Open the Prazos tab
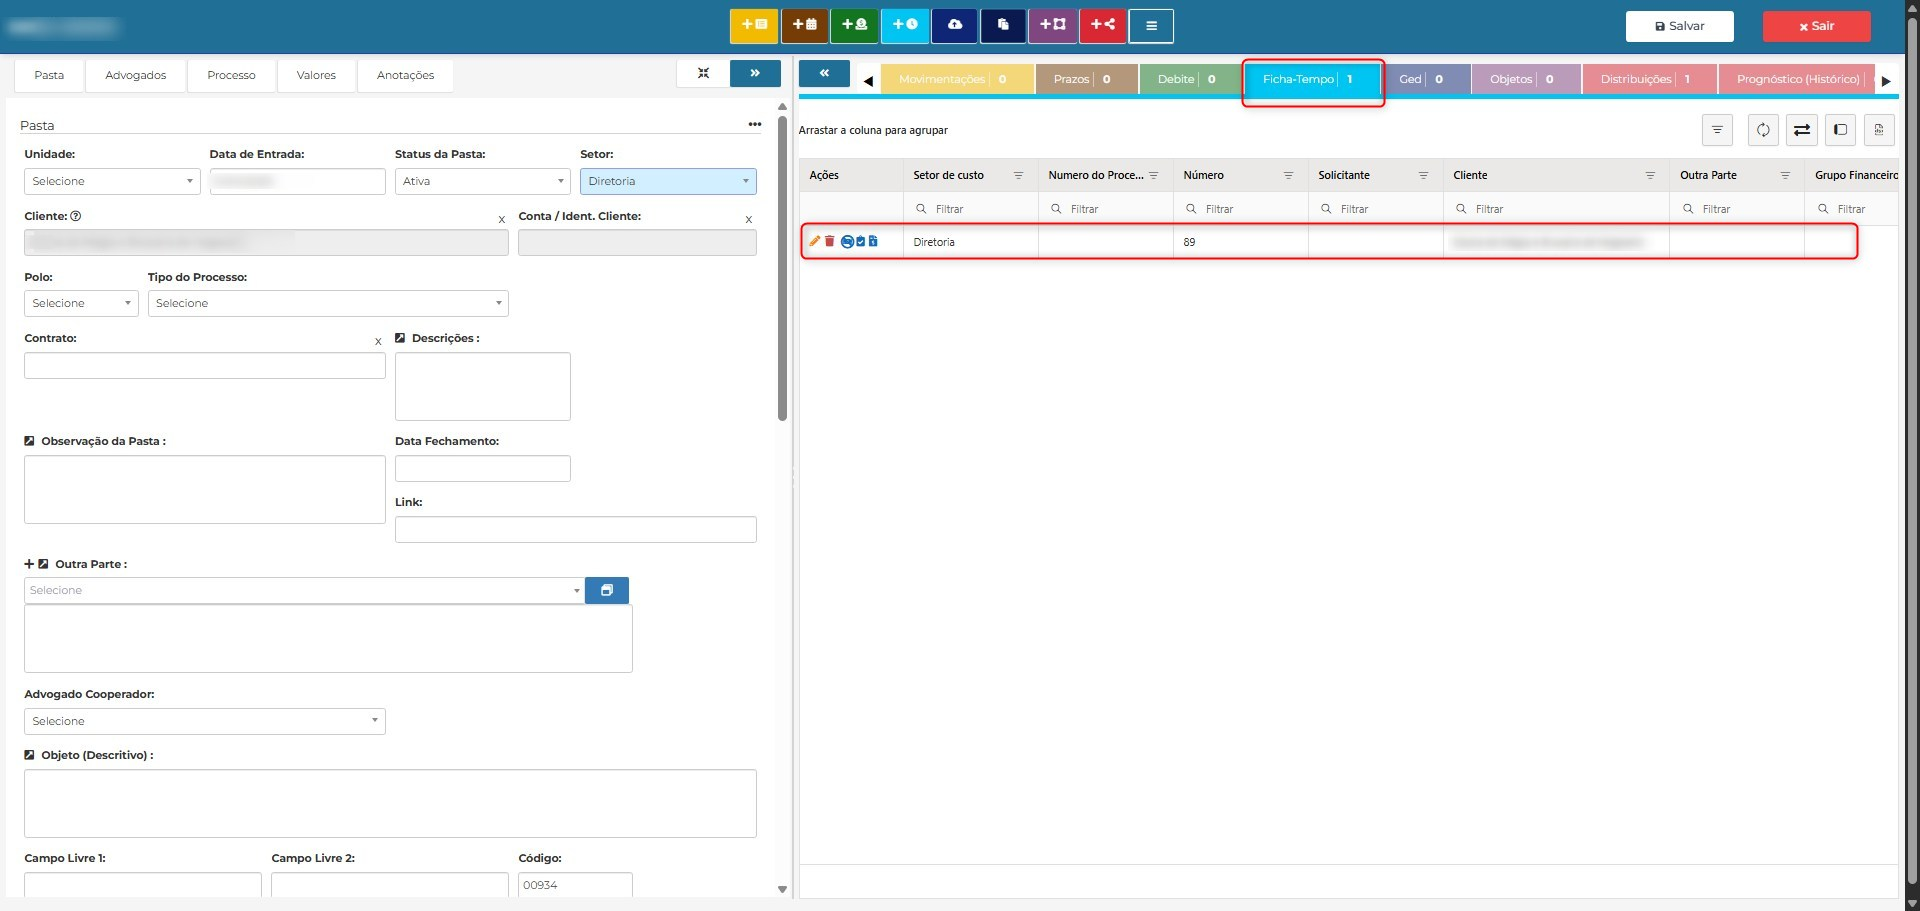This screenshot has width=1920, height=911. click(x=1087, y=79)
